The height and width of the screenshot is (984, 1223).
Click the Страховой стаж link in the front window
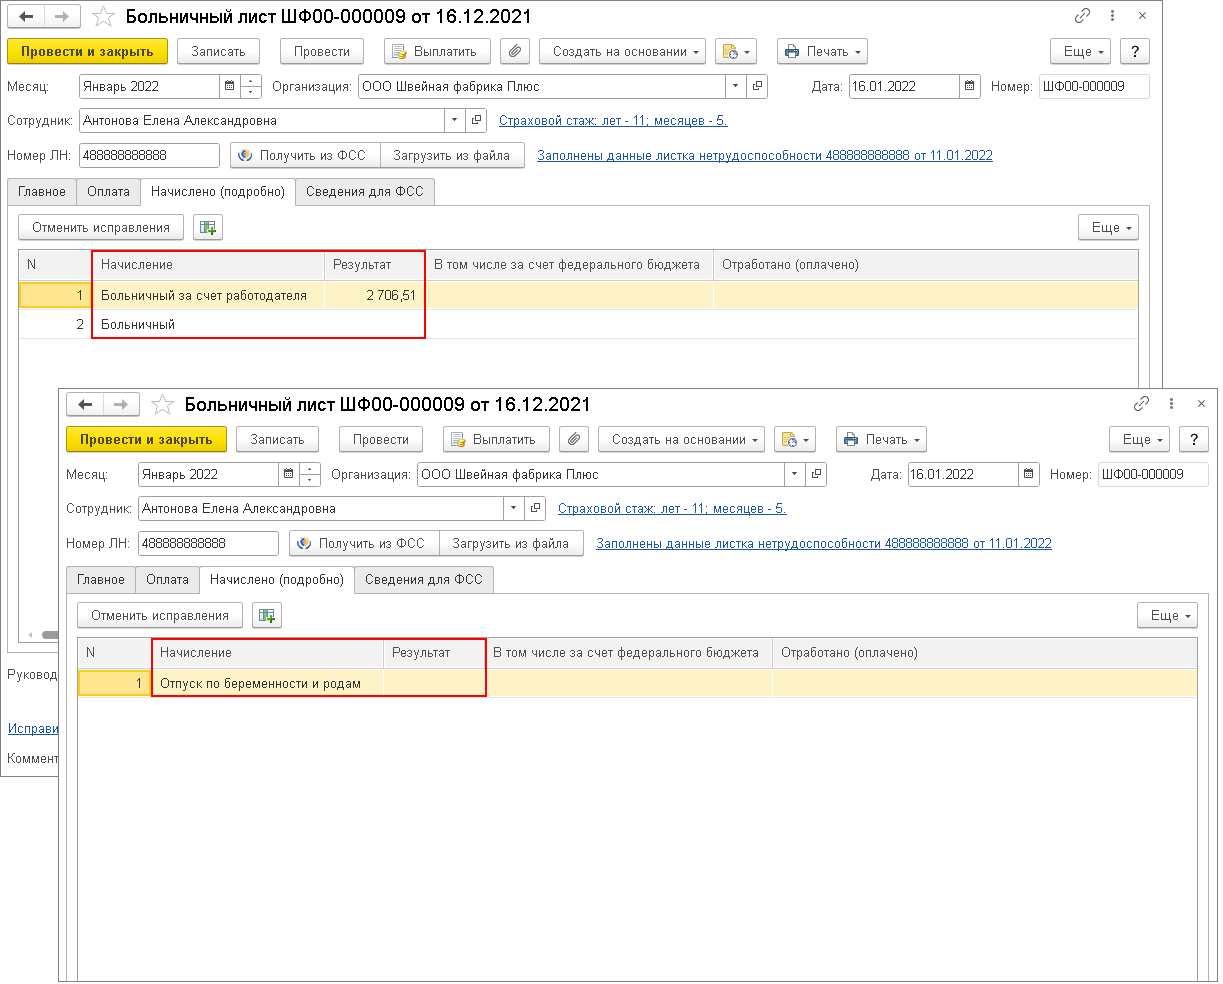(x=672, y=509)
